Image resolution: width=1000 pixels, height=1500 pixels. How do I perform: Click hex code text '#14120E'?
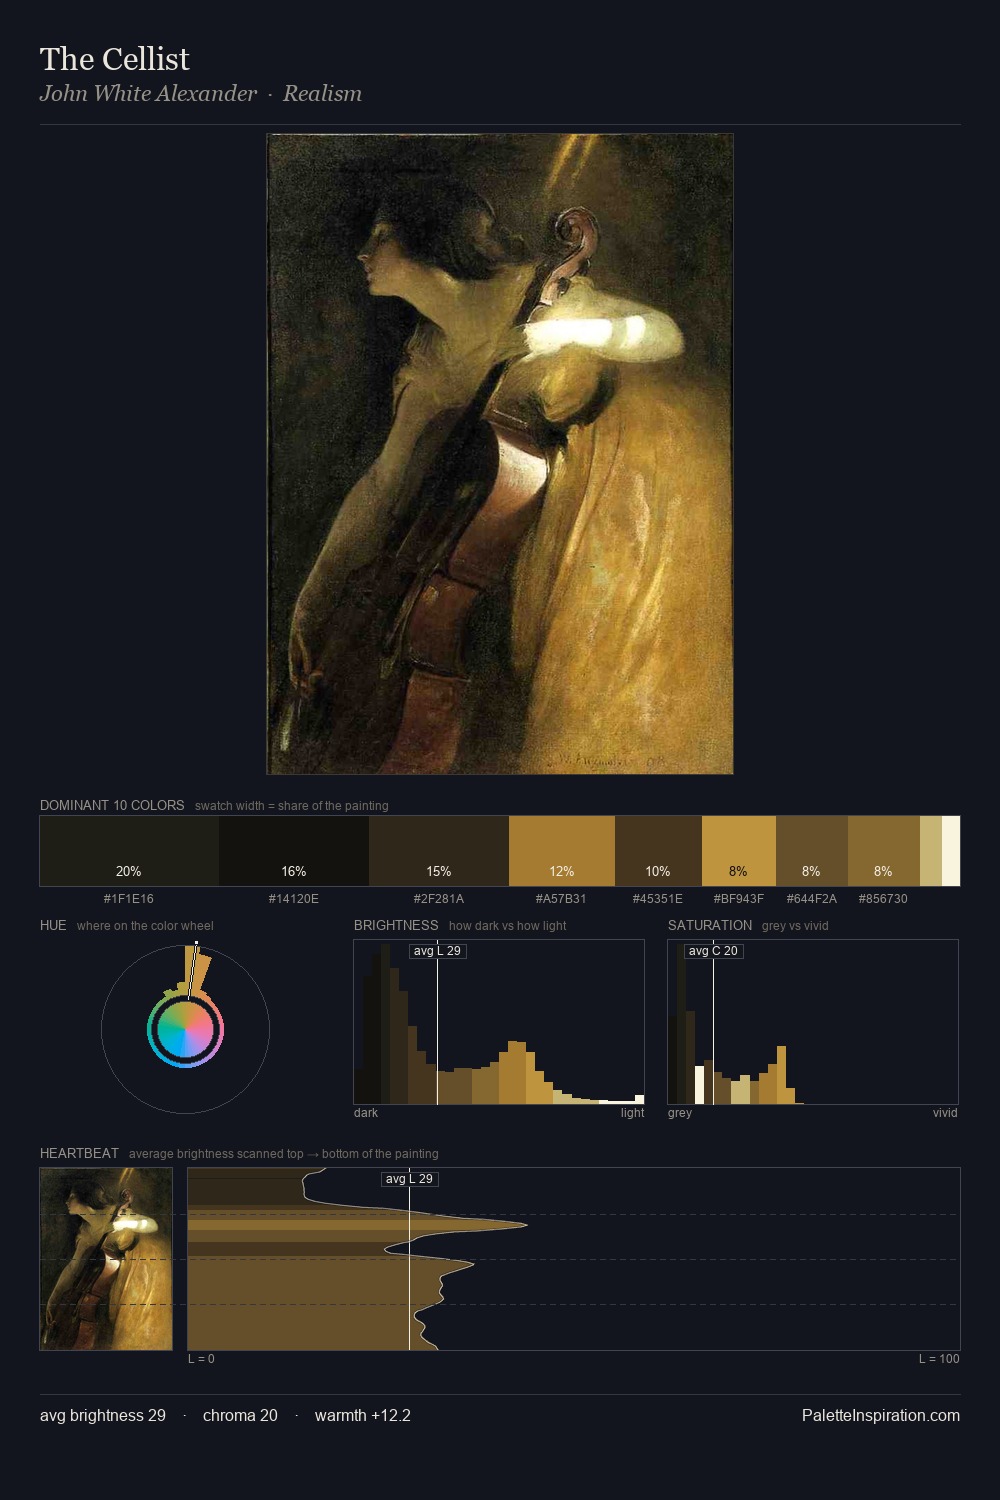click(294, 899)
